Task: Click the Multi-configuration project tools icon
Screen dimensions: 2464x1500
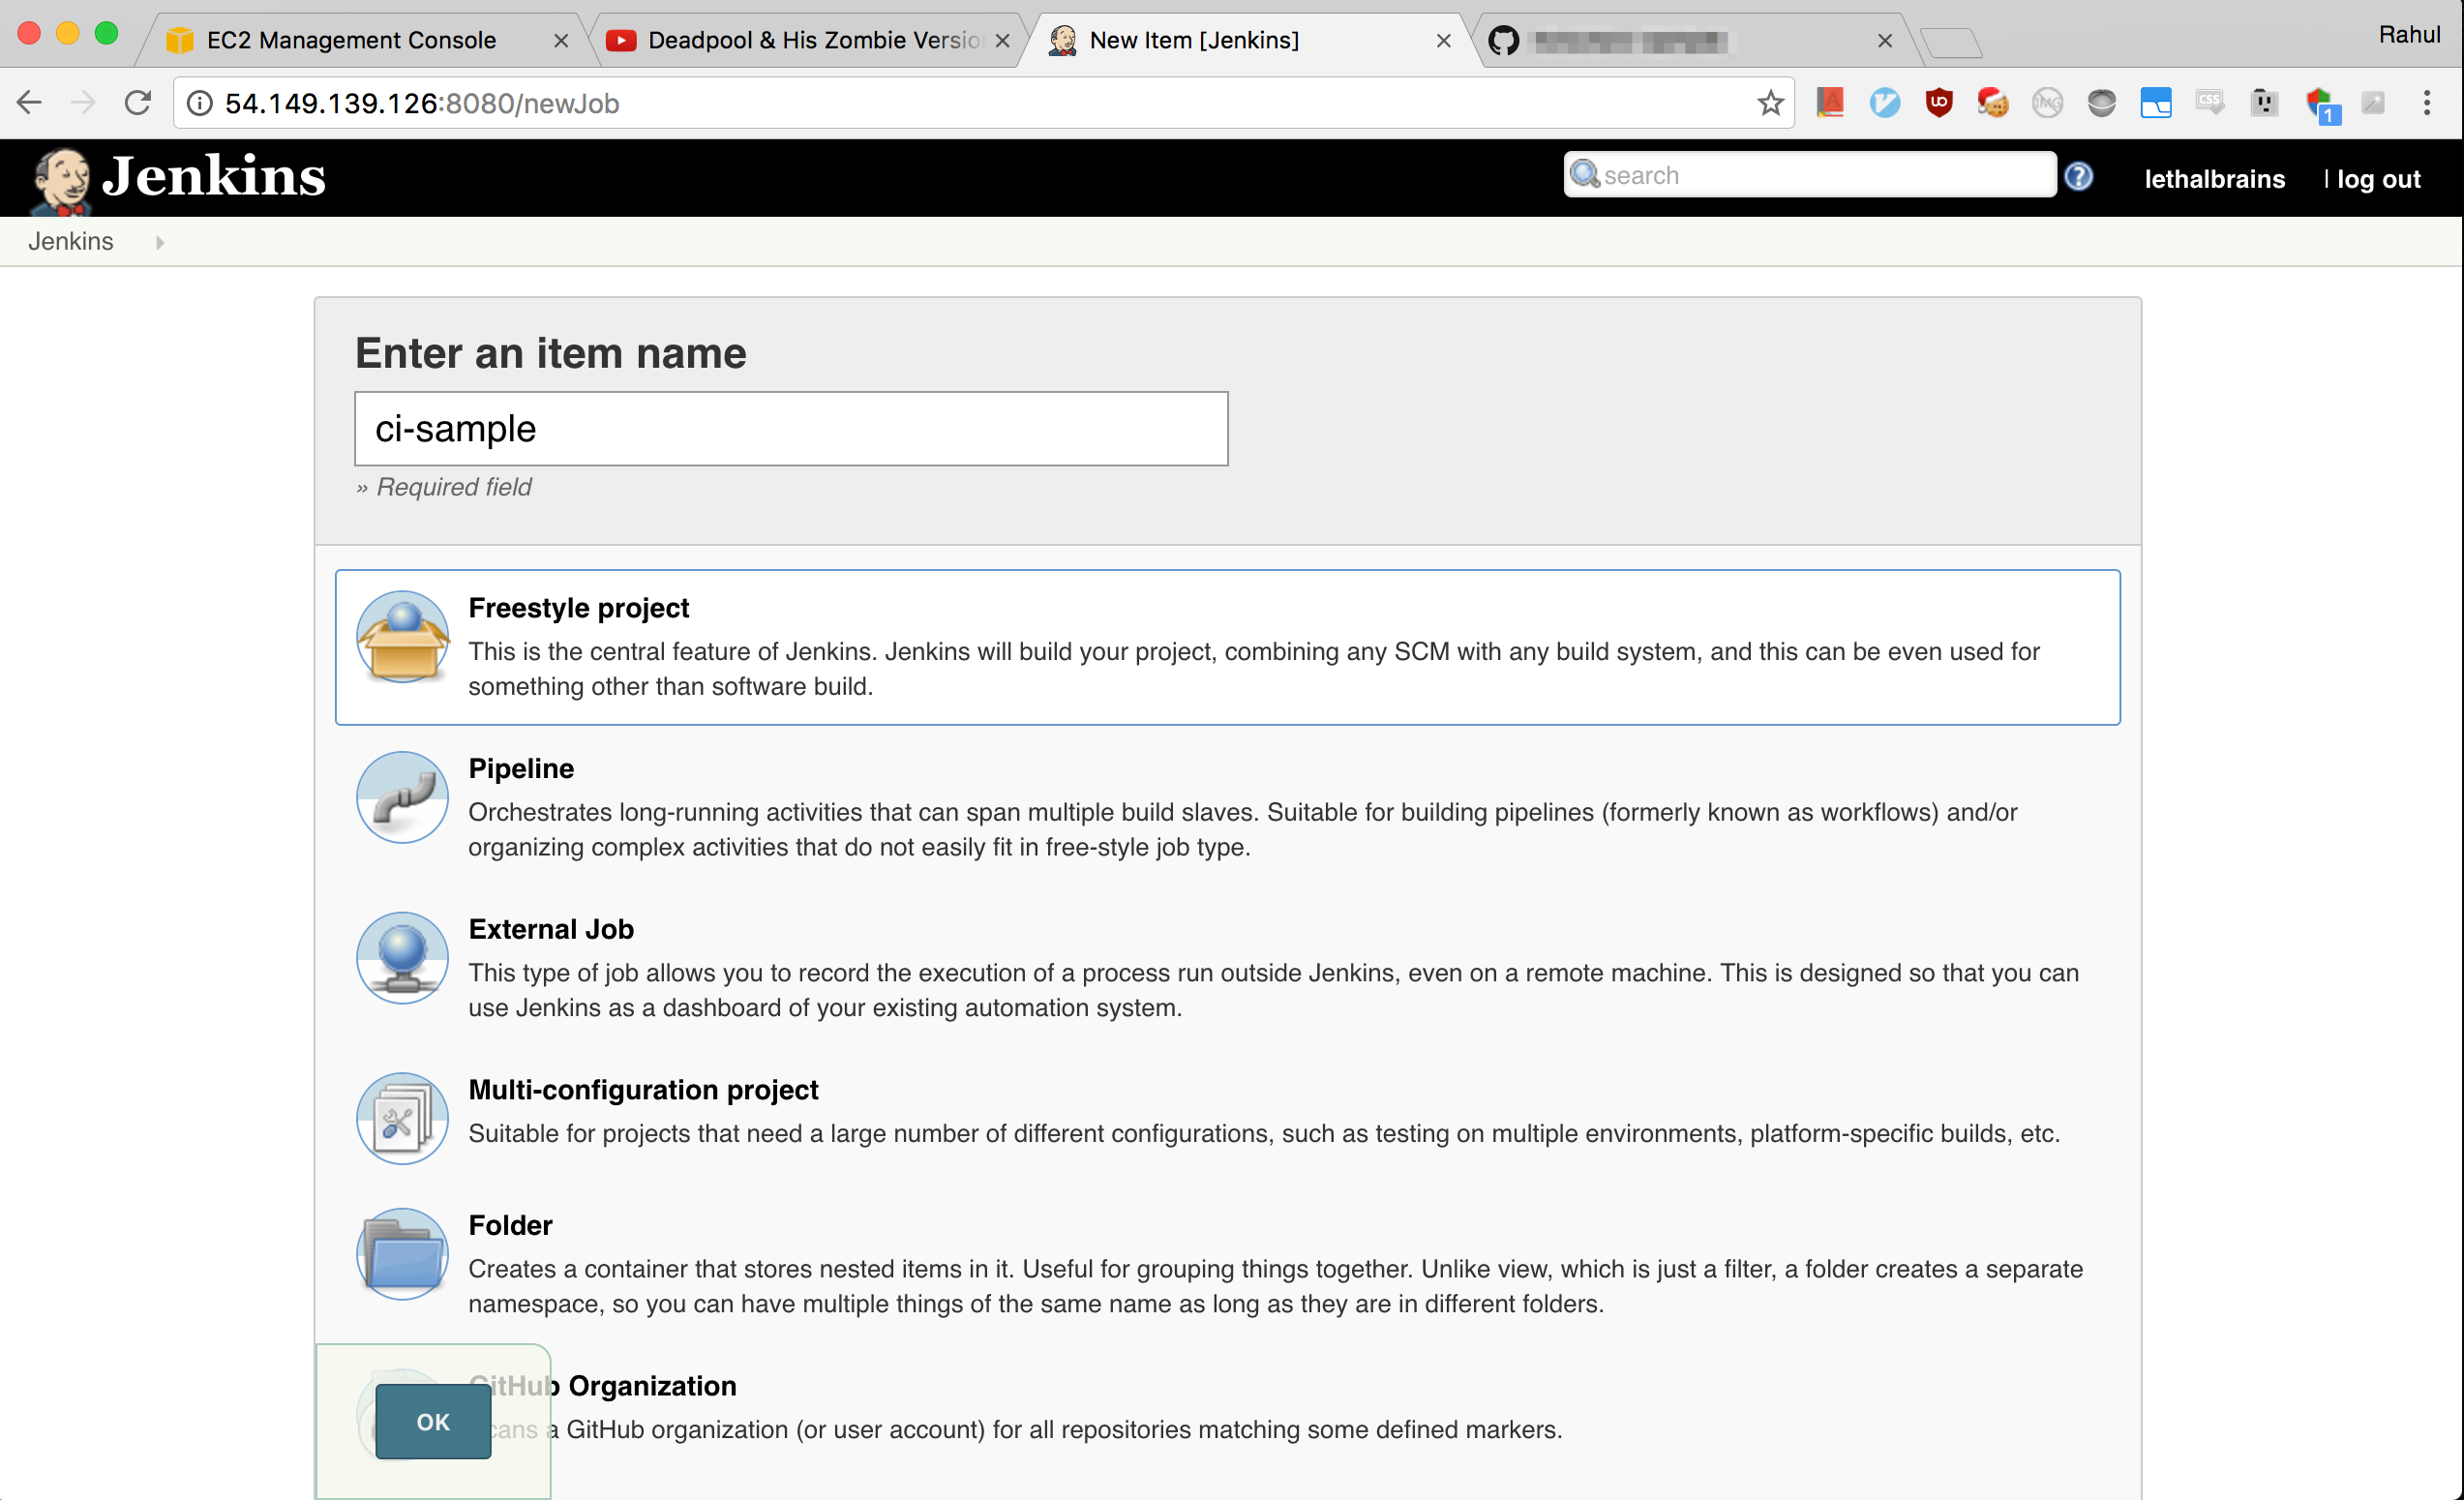Action: [x=401, y=1118]
